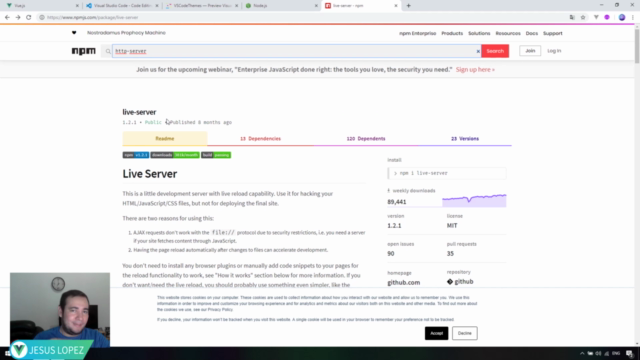
Task: Switch to the Node.js browser tab
Action: click(281, 6)
